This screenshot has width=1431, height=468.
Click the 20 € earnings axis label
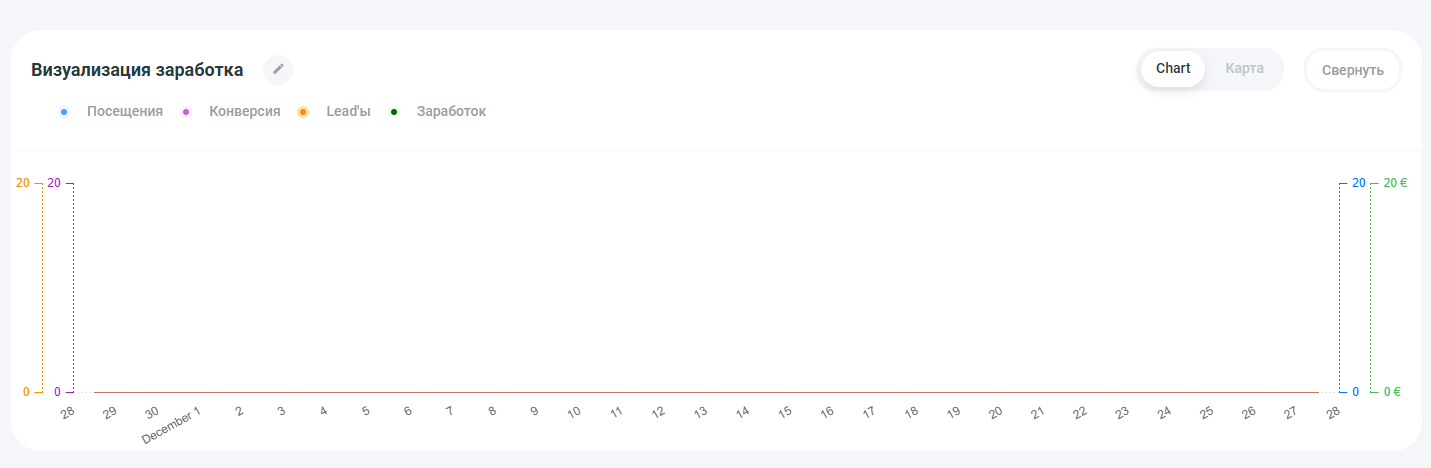[1395, 183]
